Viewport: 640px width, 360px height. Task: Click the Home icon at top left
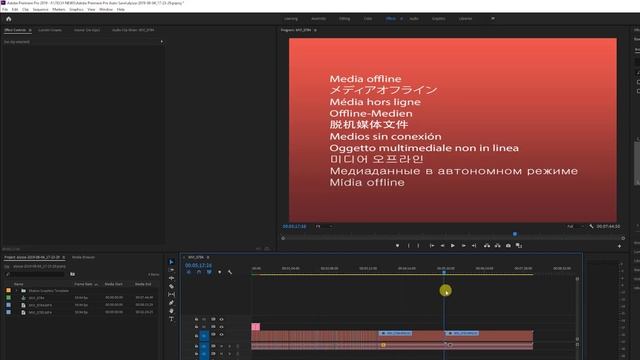click(x=9, y=19)
